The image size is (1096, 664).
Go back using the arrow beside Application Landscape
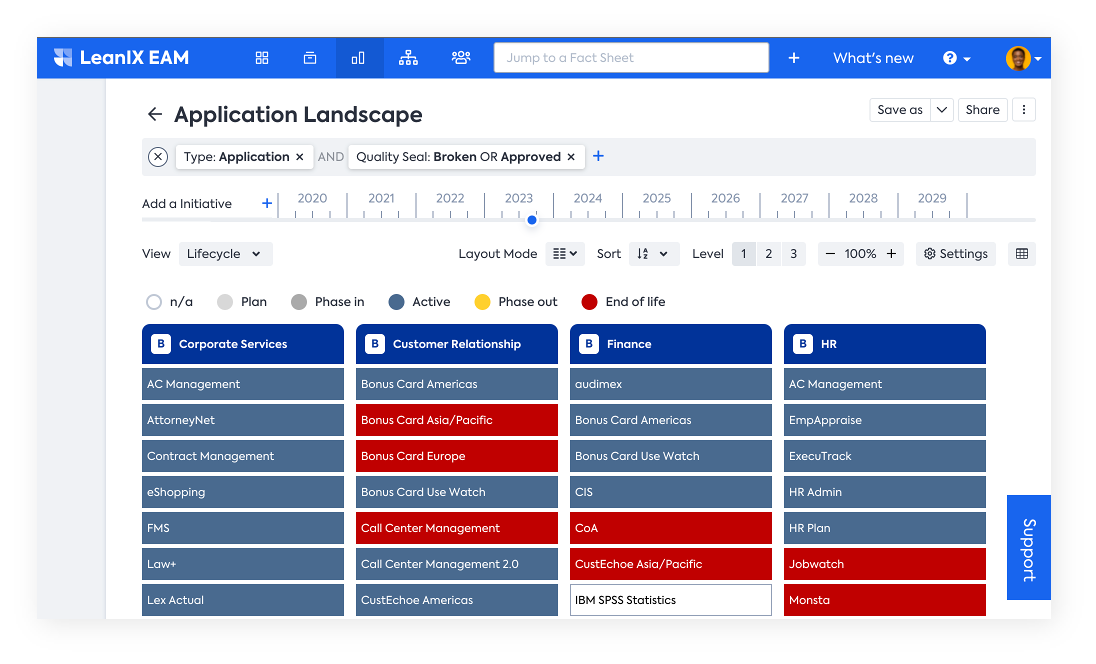pos(154,114)
